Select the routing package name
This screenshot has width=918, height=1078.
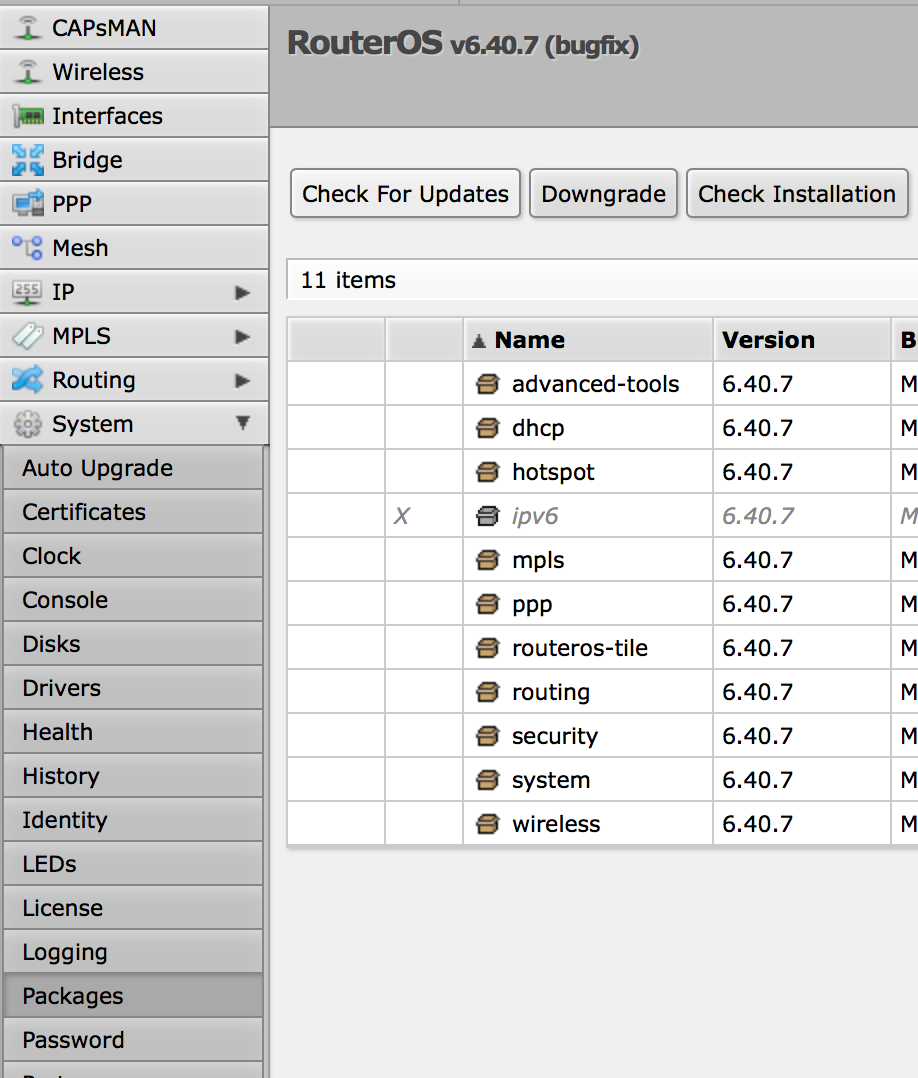pos(551,692)
